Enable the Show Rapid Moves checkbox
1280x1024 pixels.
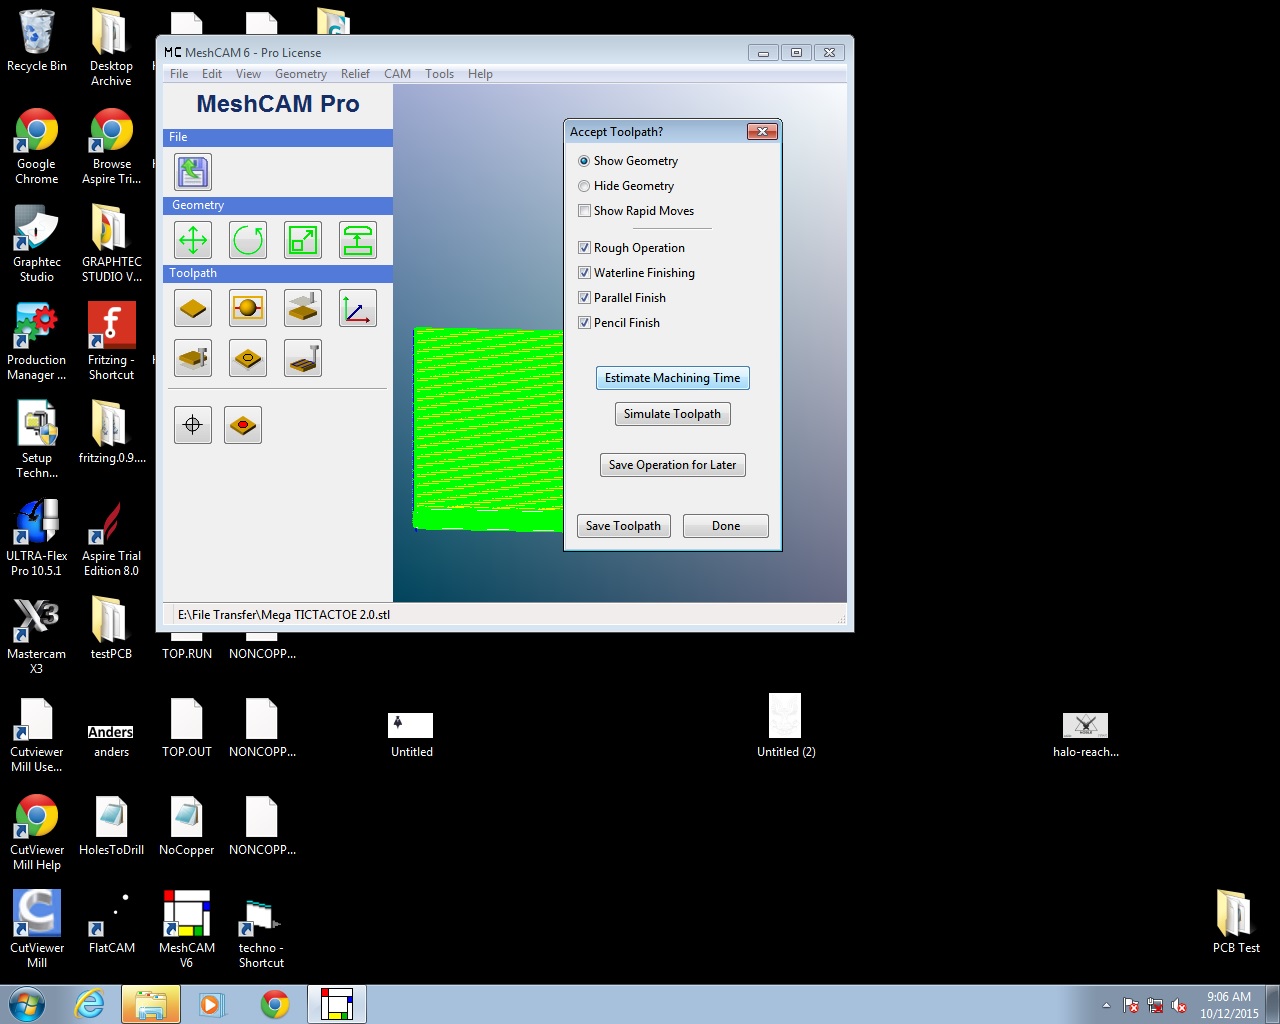584,211
